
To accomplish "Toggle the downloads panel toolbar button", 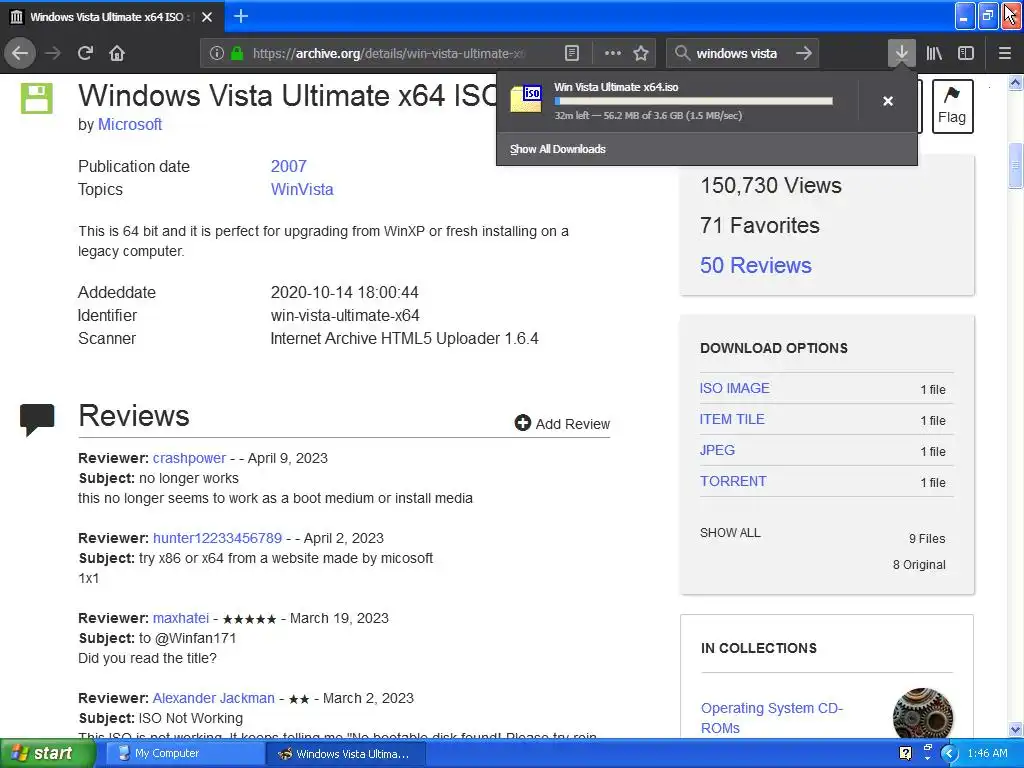I will click(x=901, y=53).
